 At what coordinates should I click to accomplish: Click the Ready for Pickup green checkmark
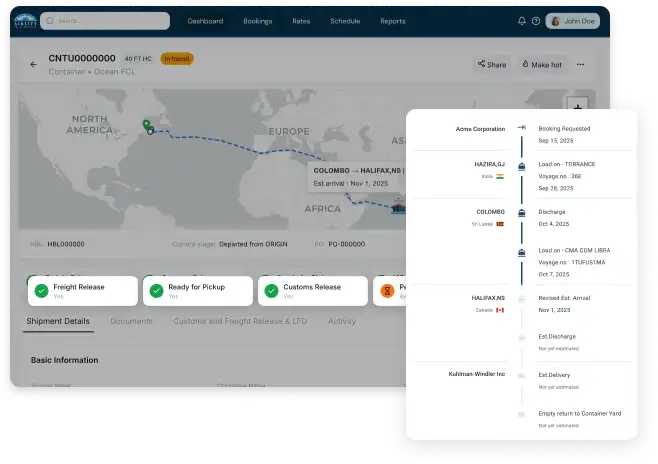156,291
